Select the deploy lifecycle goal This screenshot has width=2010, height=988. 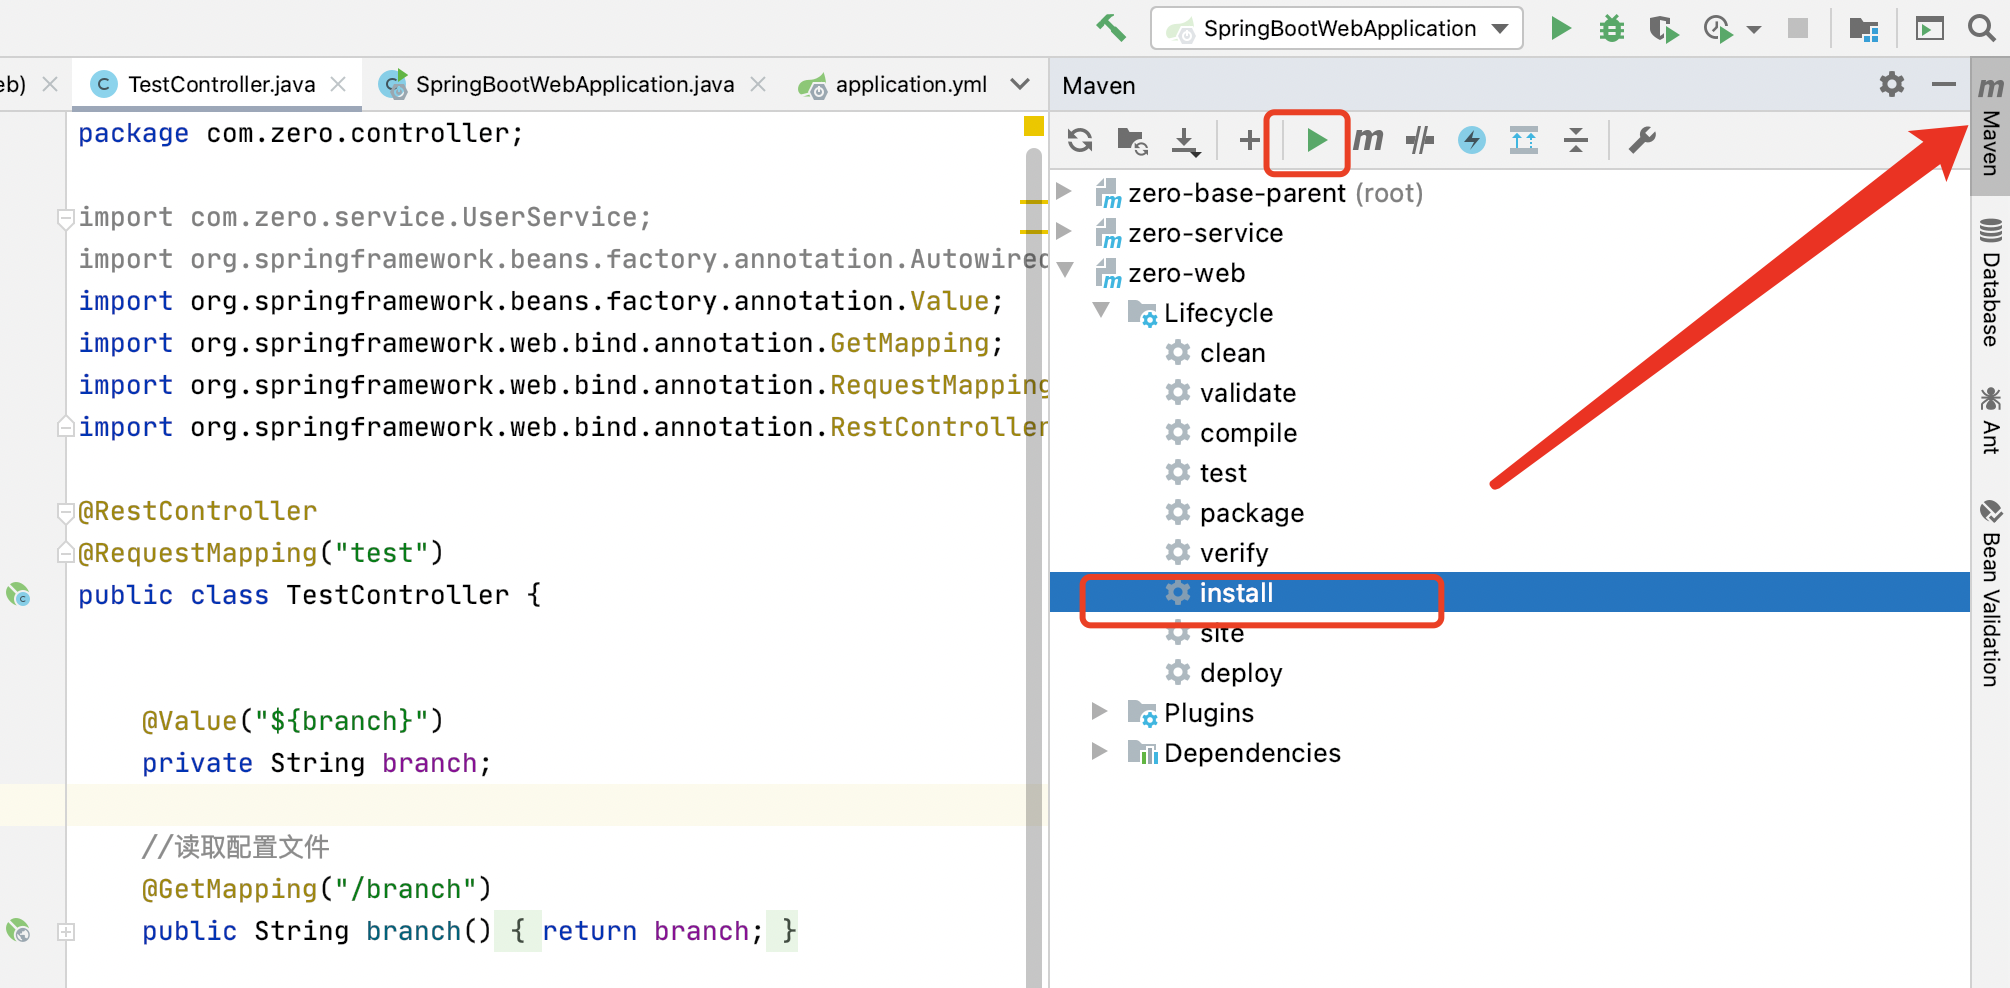[x=1240, y=673]
